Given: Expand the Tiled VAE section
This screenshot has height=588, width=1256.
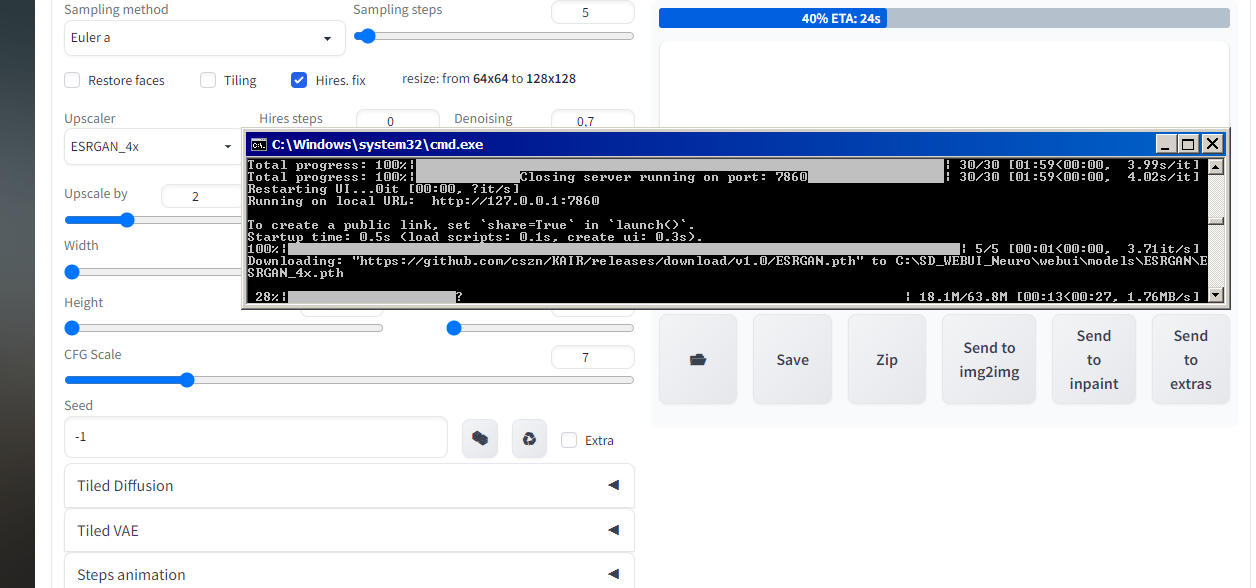Looking at the screenshot, I should [x=349, y=531].
